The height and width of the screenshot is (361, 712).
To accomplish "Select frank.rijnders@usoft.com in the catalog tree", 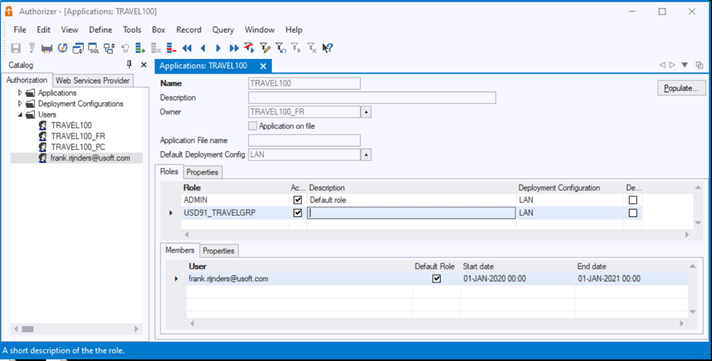I will pos(90,158).
